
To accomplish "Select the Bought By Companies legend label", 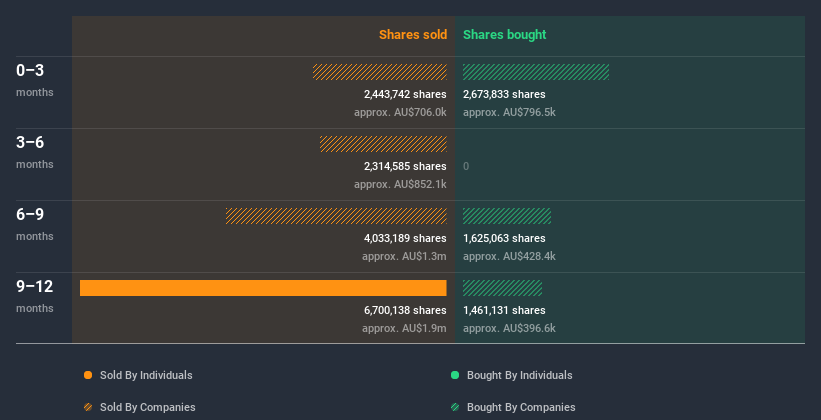I will point(521,407).
